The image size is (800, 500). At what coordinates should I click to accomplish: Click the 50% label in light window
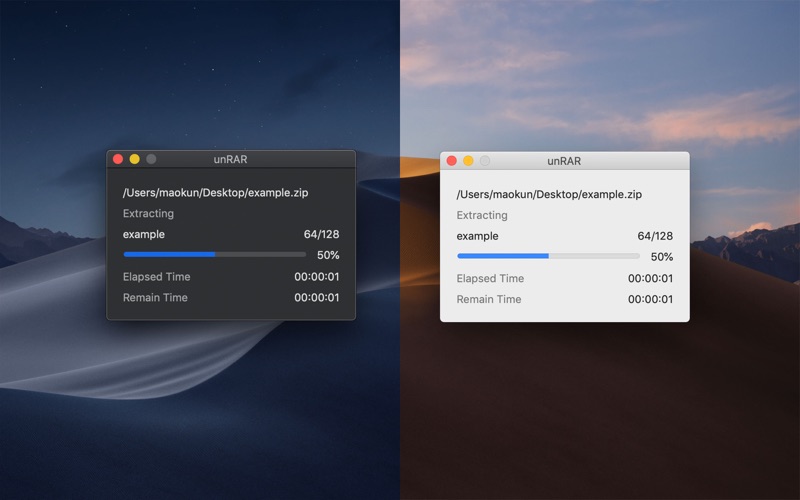pos(662,257)
